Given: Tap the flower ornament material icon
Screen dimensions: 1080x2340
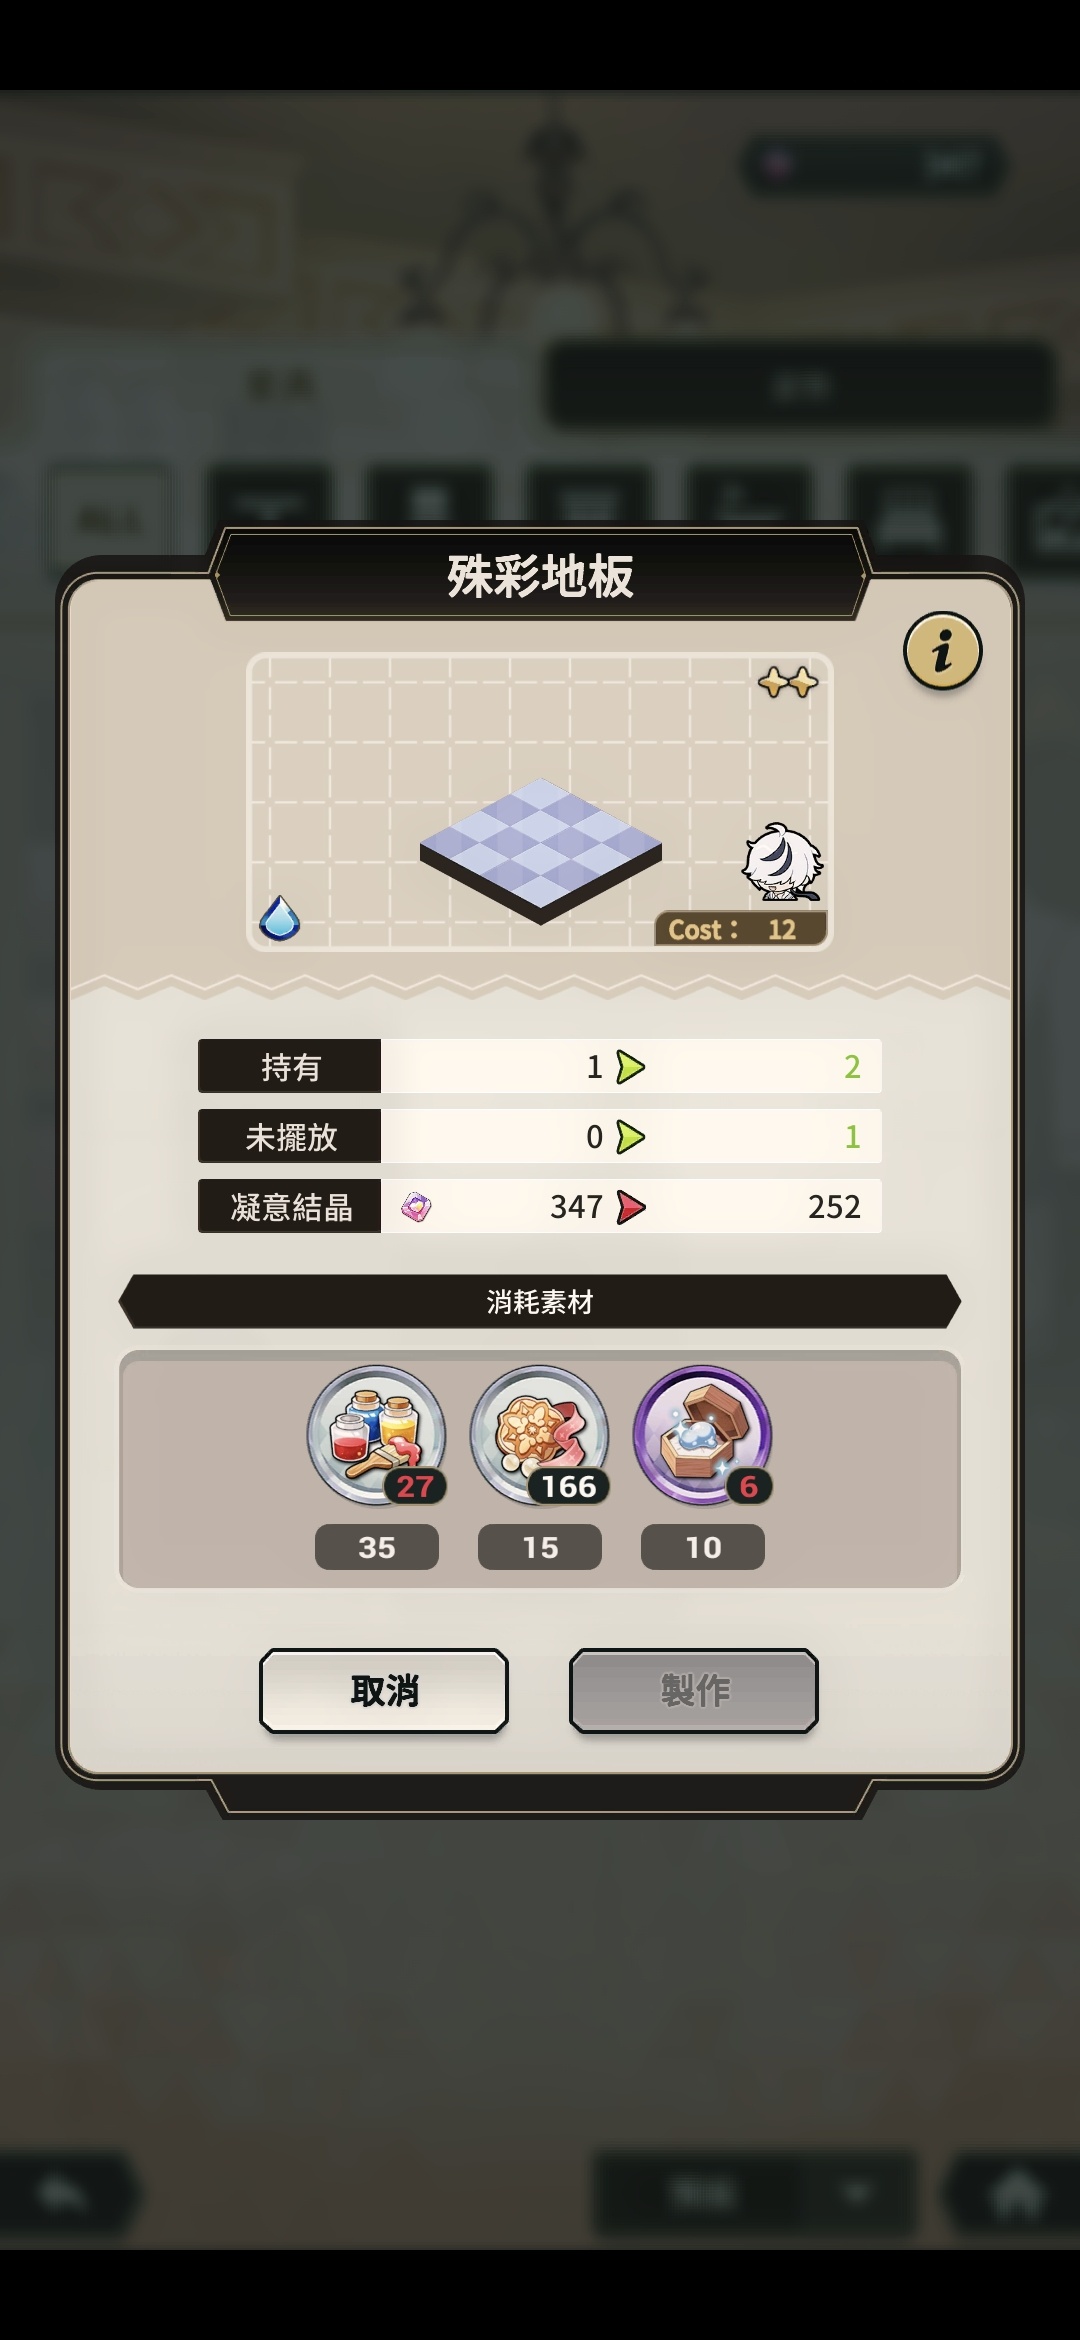Looking at the screenshot, I should coord(540,1435).
